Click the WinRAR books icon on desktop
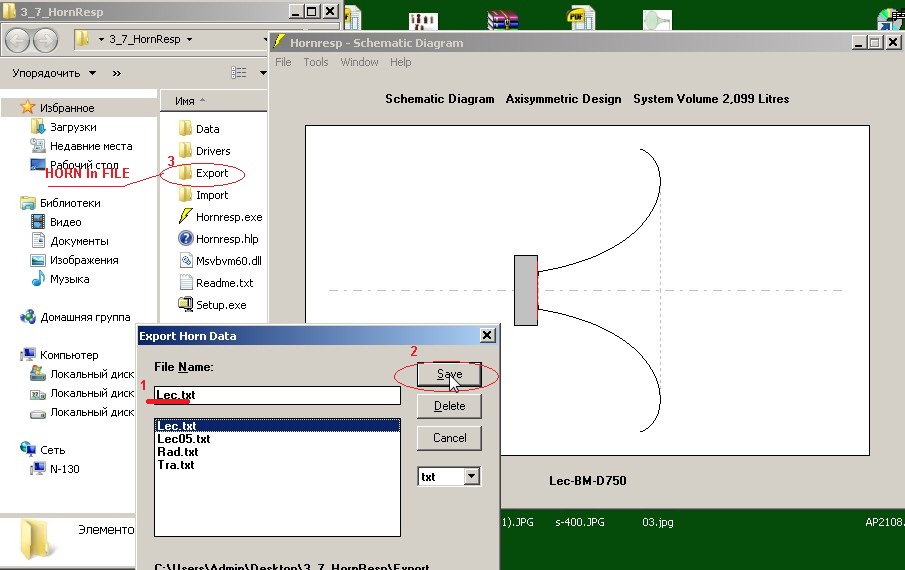The width and height of the screenshot is (905, 570). coord(503,18)
